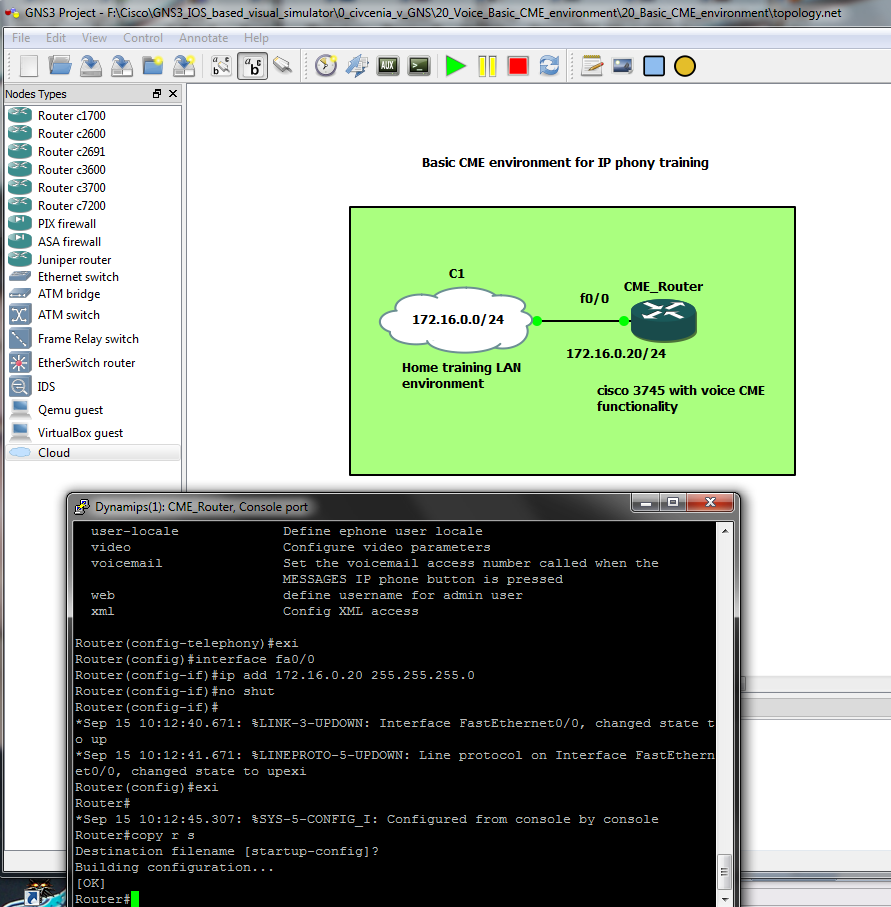Click the f0/0 interface label
The image size is (891, 907).
tap(594, 298)
